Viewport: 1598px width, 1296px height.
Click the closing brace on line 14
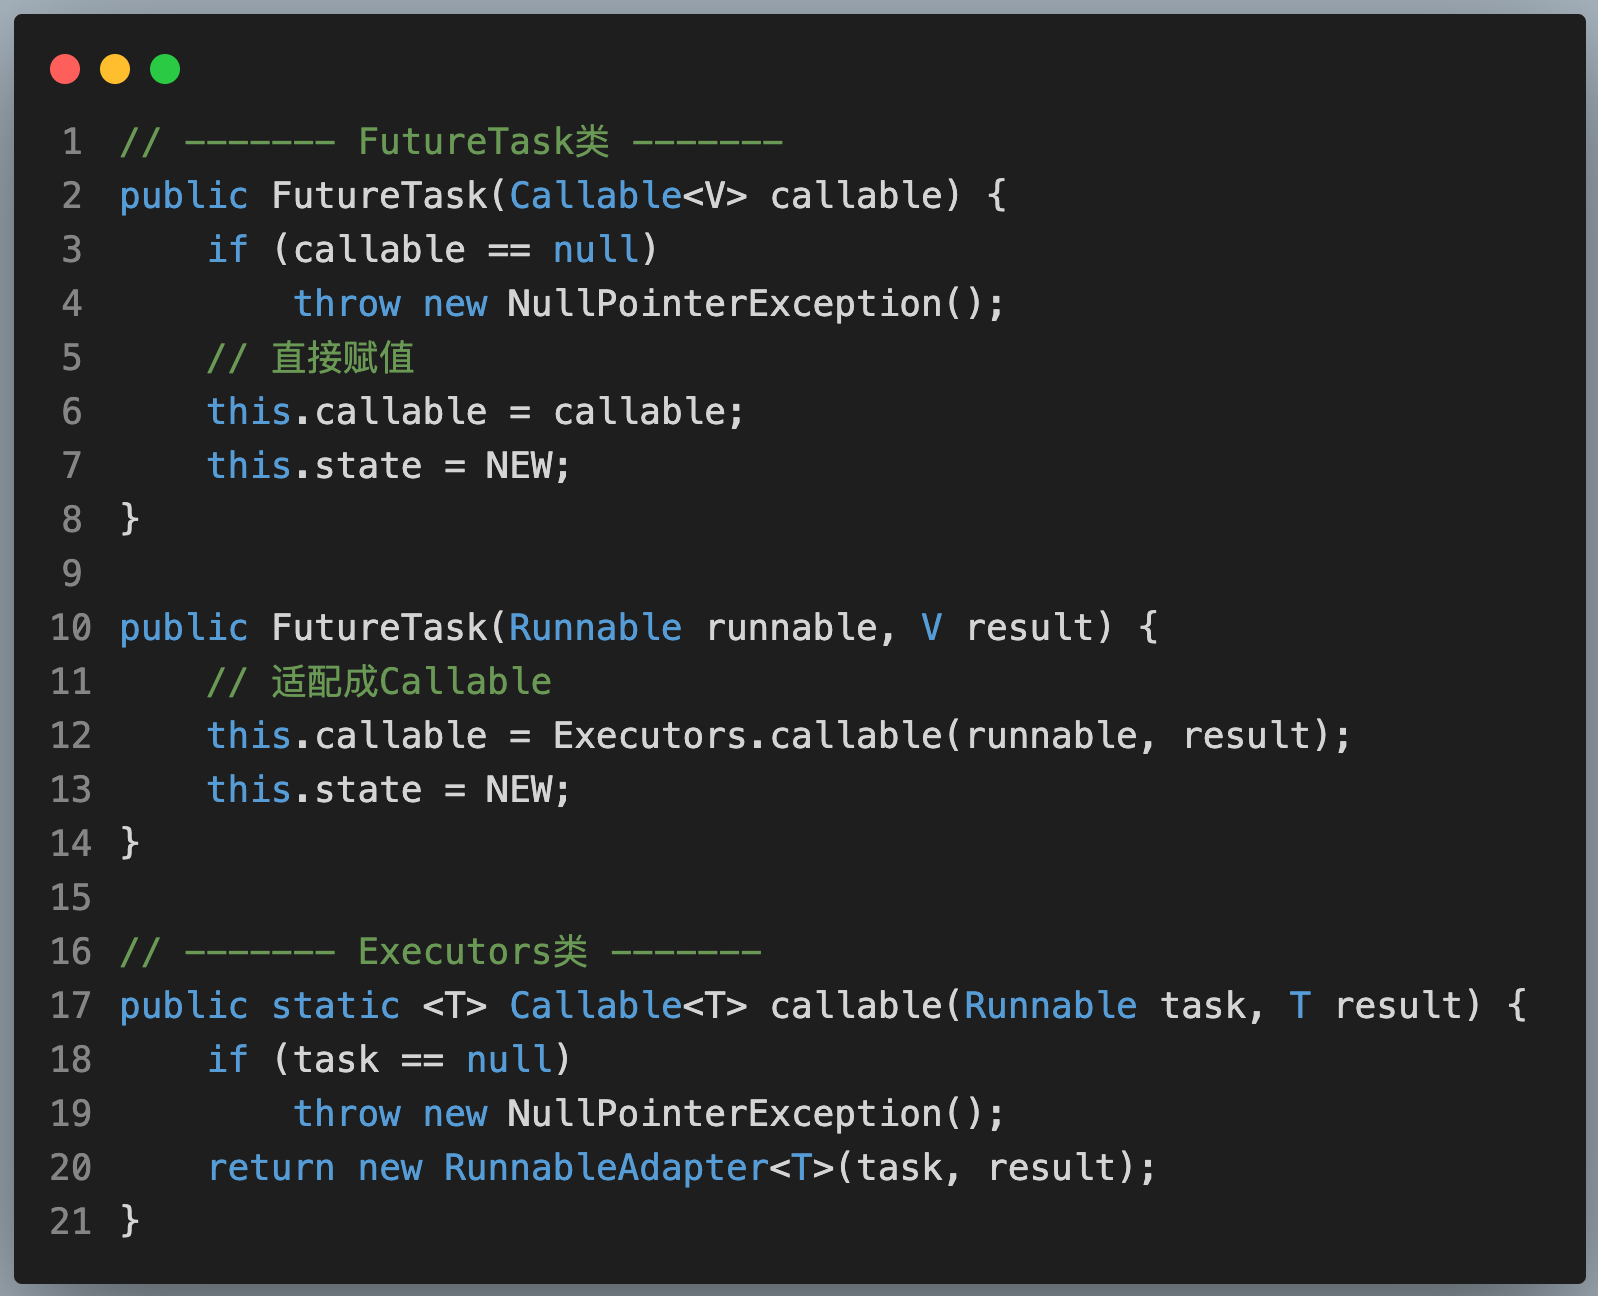(130, 844)
